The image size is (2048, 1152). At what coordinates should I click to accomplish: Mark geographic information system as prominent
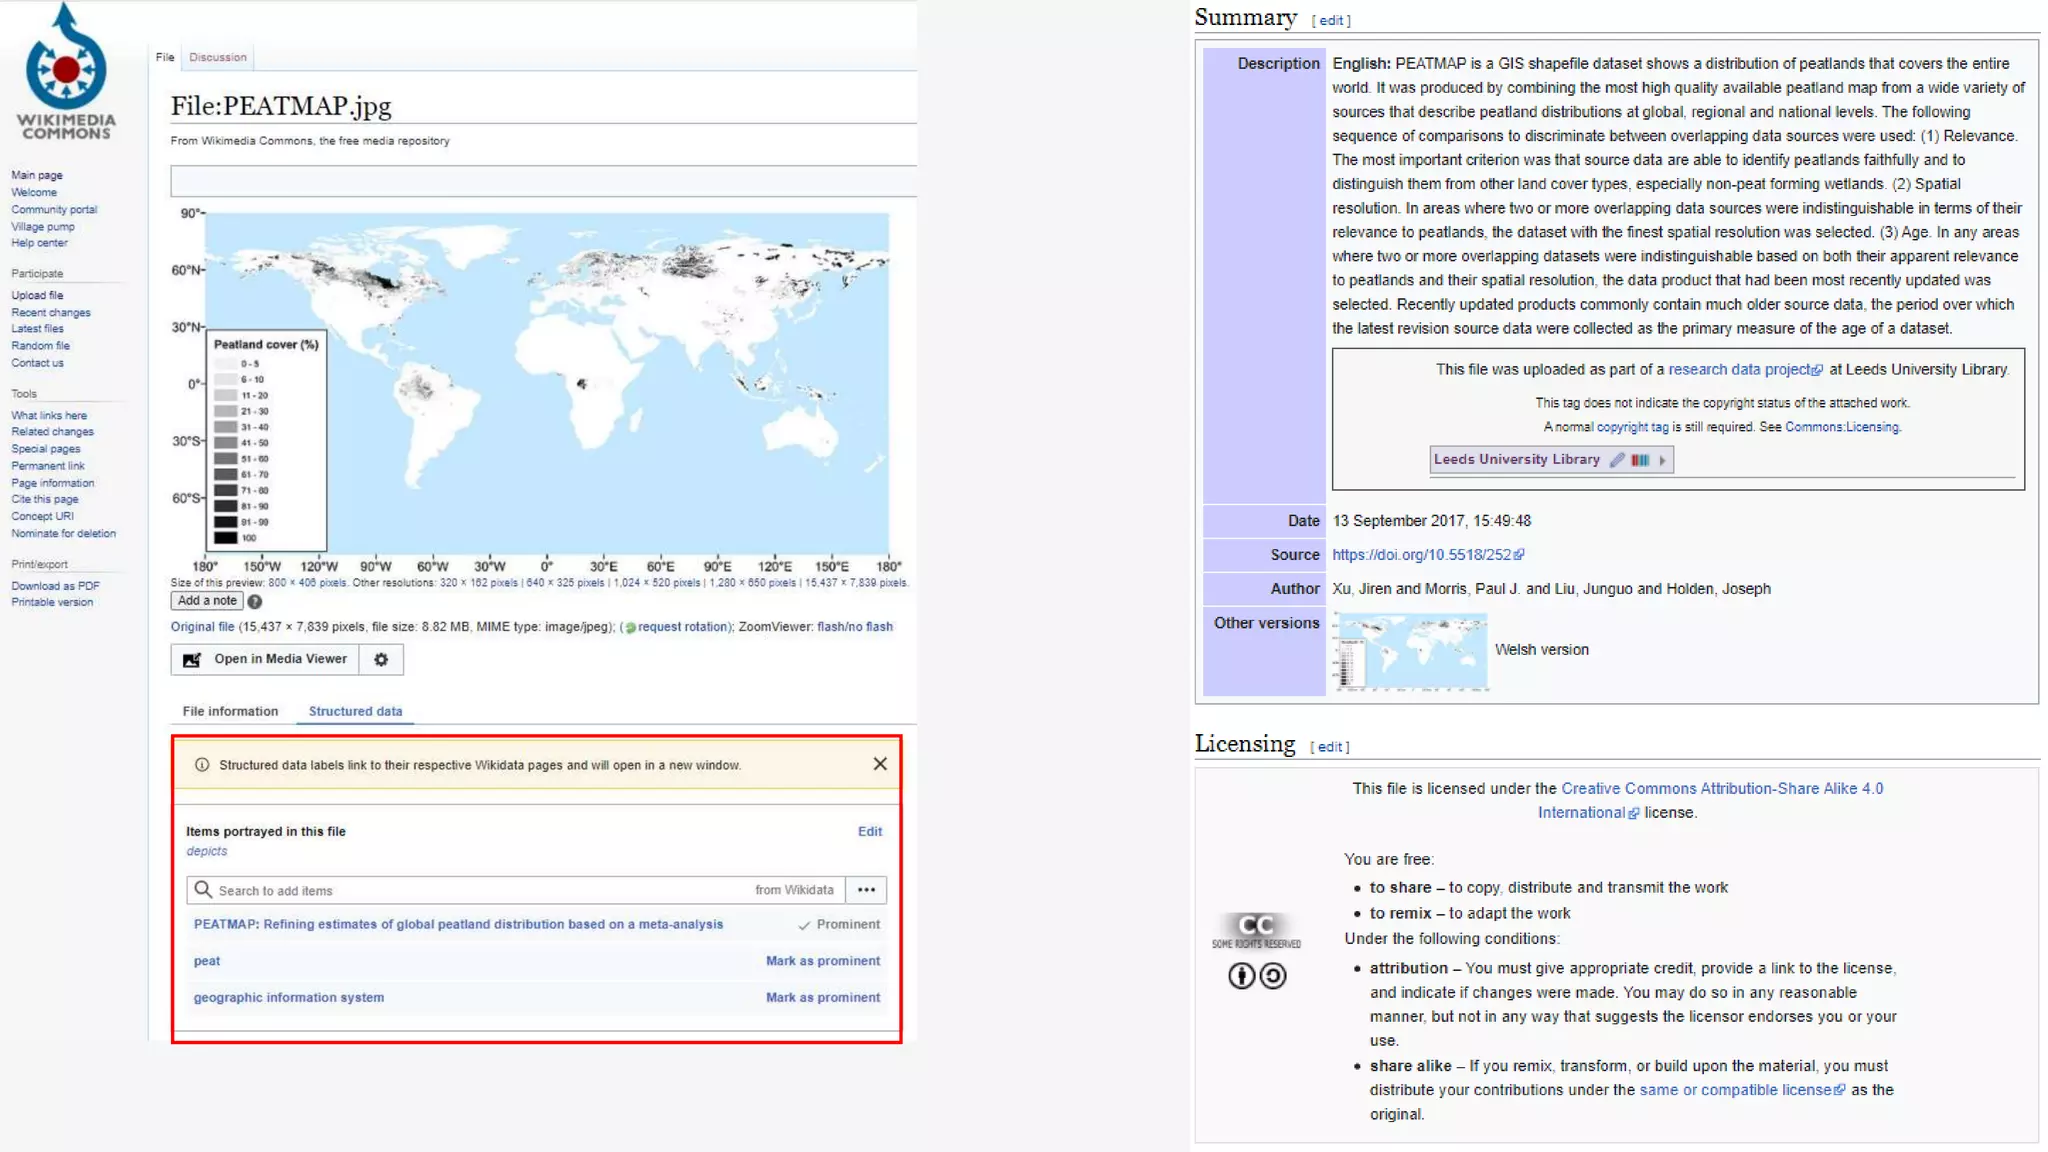point(822,998)
